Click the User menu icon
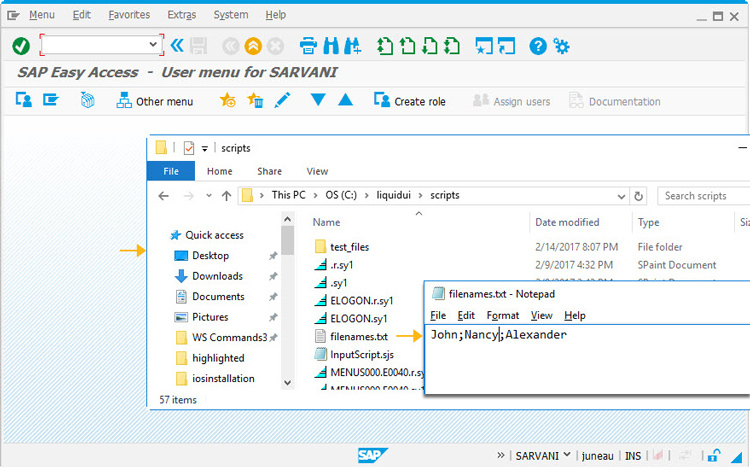Screen dimensions: 750x467 (x=23, y=100)
